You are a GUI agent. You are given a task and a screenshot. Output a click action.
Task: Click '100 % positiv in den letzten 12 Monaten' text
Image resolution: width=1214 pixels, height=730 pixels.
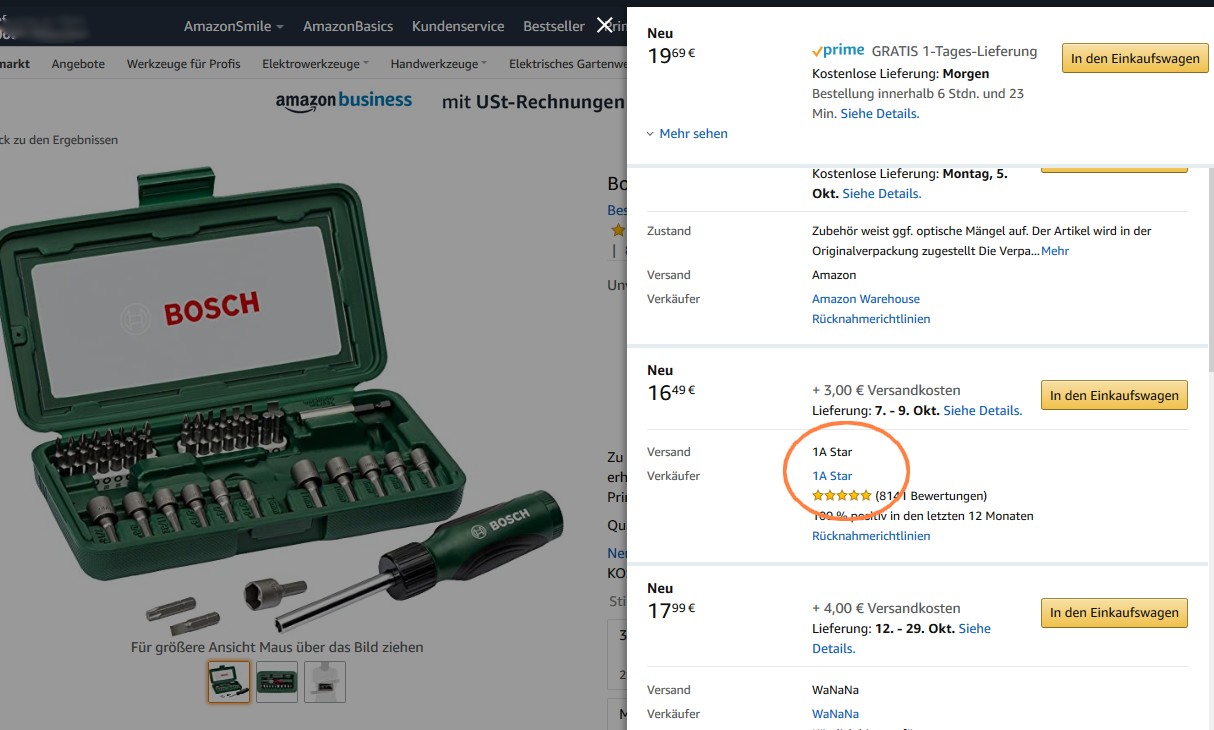[x=923, y=516]
